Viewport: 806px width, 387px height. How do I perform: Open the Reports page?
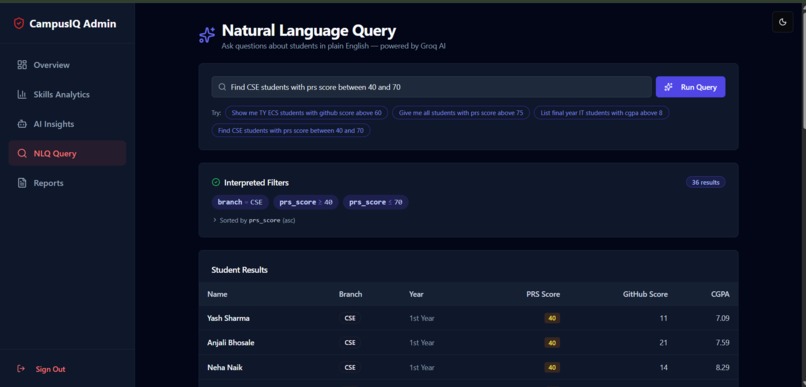pos(67,183)
